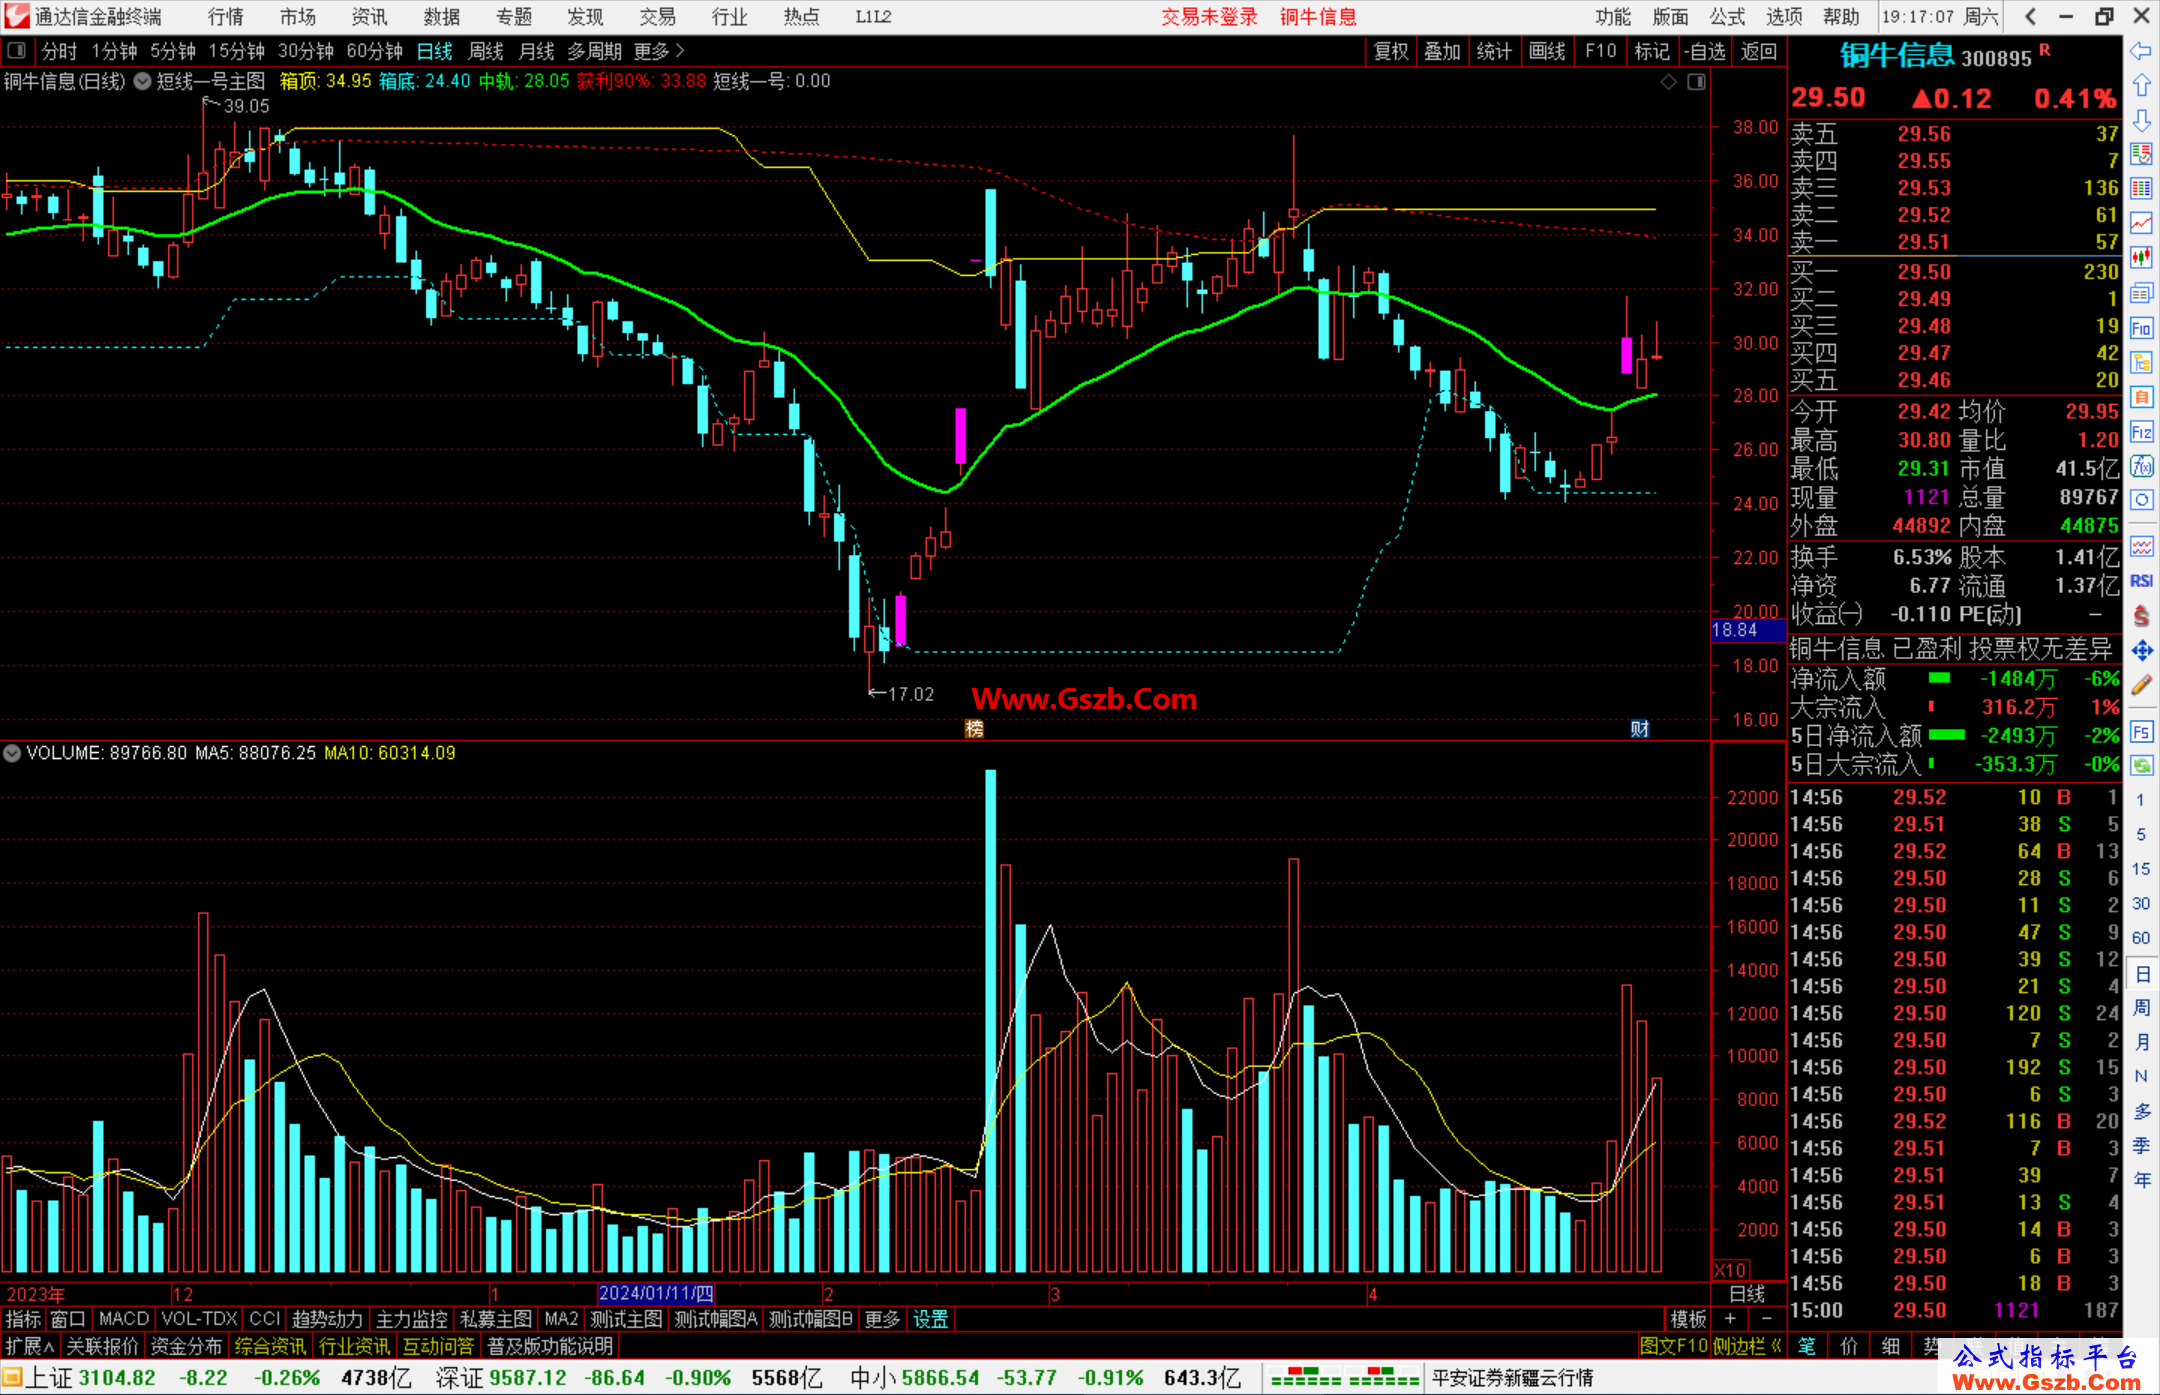Click the plus zoom-in button beside 模板
Image resolution: width=2160 pixels, height=1395 pixels.
coord(1730,1319)
